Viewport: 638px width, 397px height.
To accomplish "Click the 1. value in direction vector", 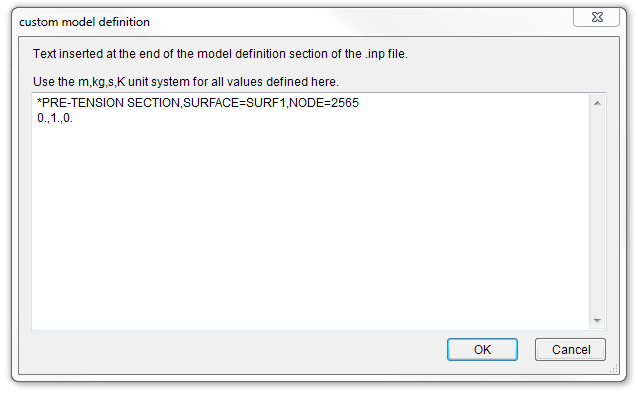I will 55,118.
